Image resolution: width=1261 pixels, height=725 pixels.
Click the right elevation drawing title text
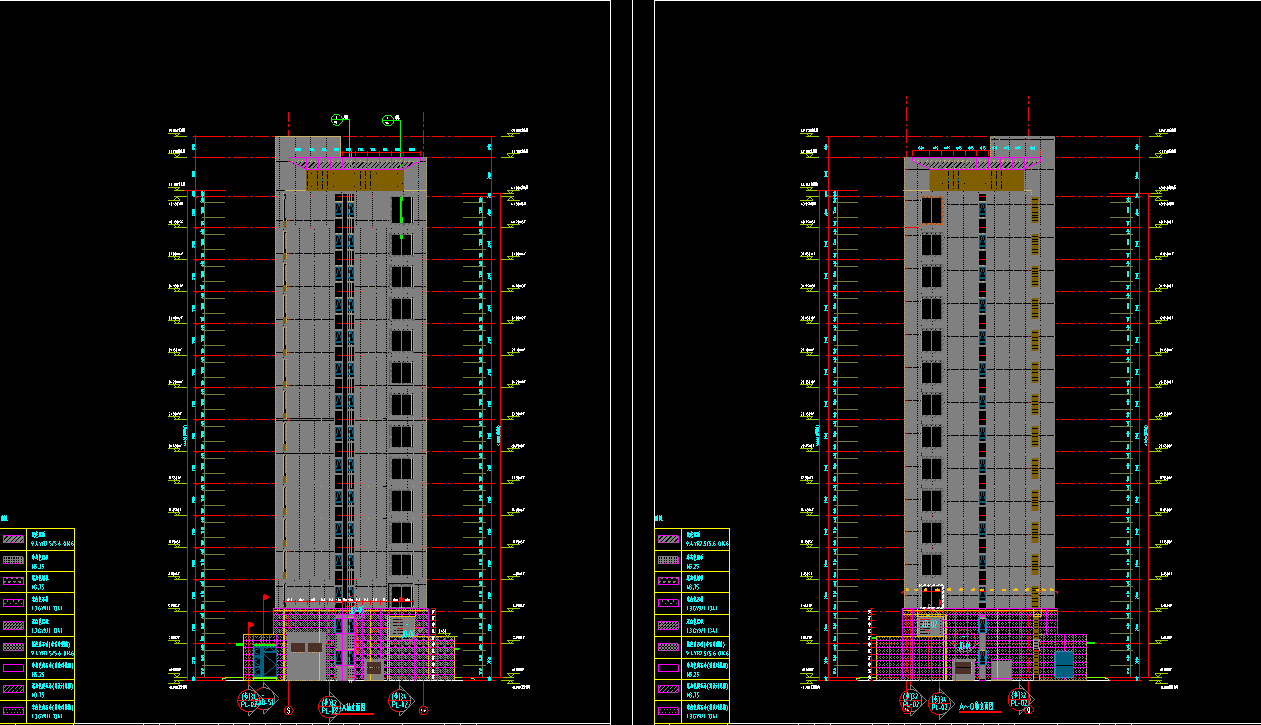pyautogui.click(x=978, y=706)
